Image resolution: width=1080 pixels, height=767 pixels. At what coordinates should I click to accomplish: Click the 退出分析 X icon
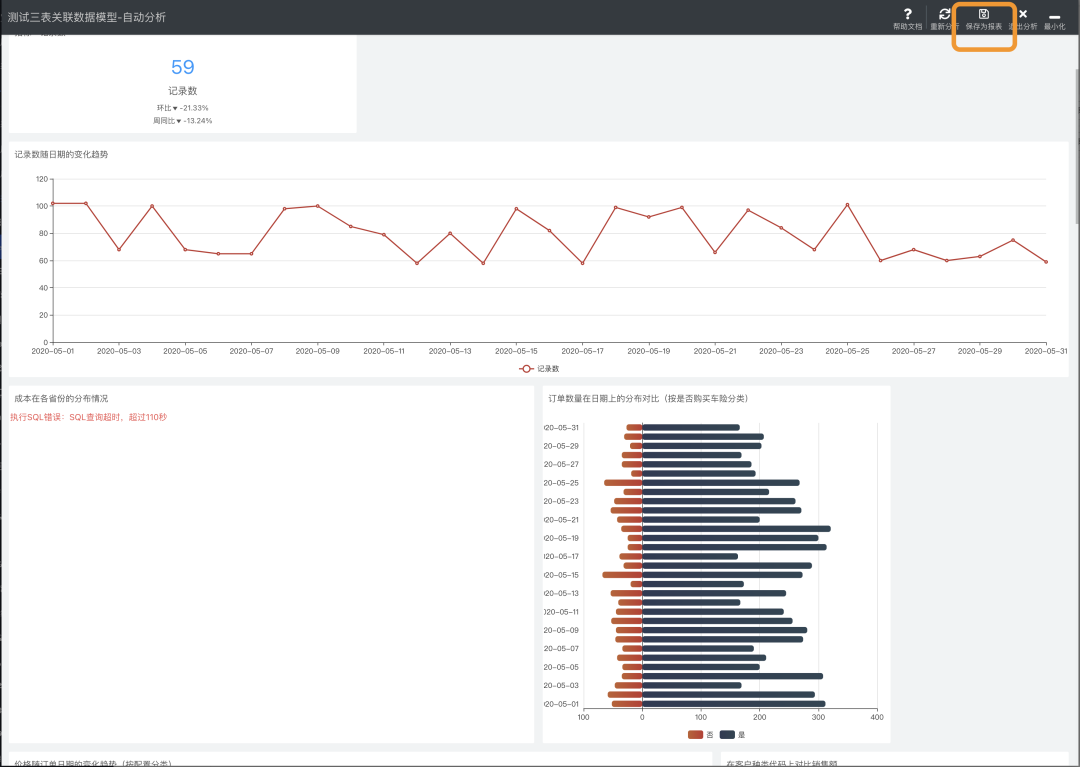point(1023,14)
